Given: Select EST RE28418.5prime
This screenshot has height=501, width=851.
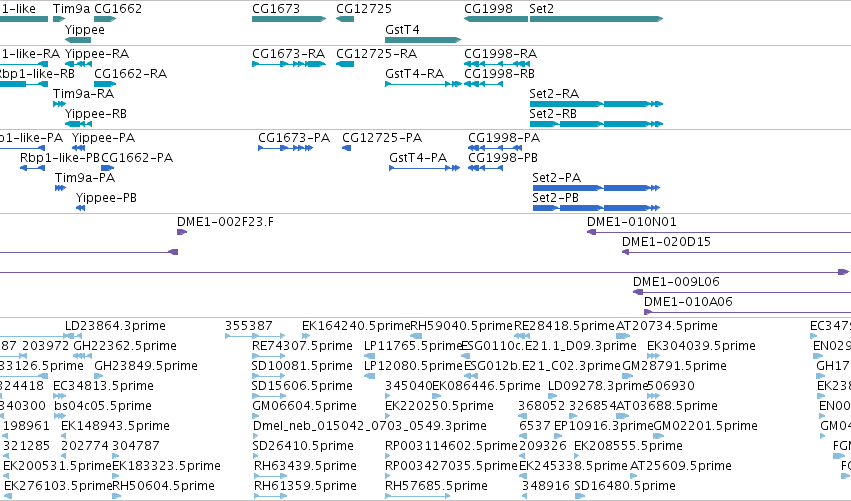Looking at the screenshot, I should pos(522,337).
